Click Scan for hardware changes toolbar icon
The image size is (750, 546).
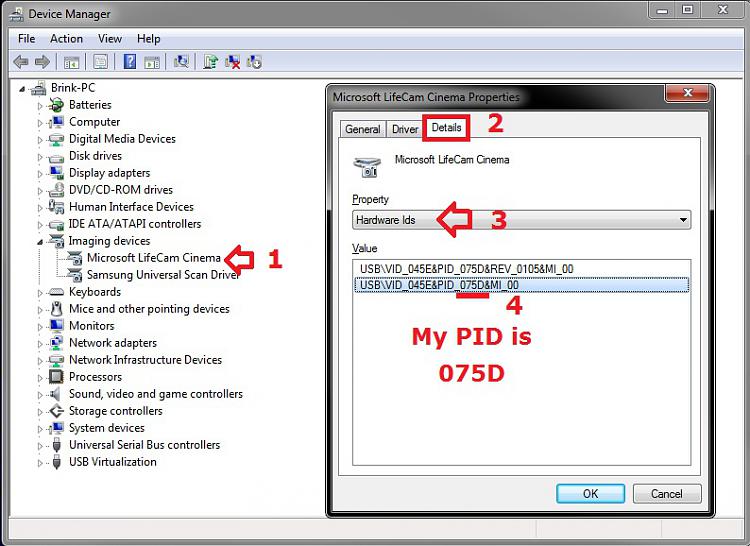(181, 62)
